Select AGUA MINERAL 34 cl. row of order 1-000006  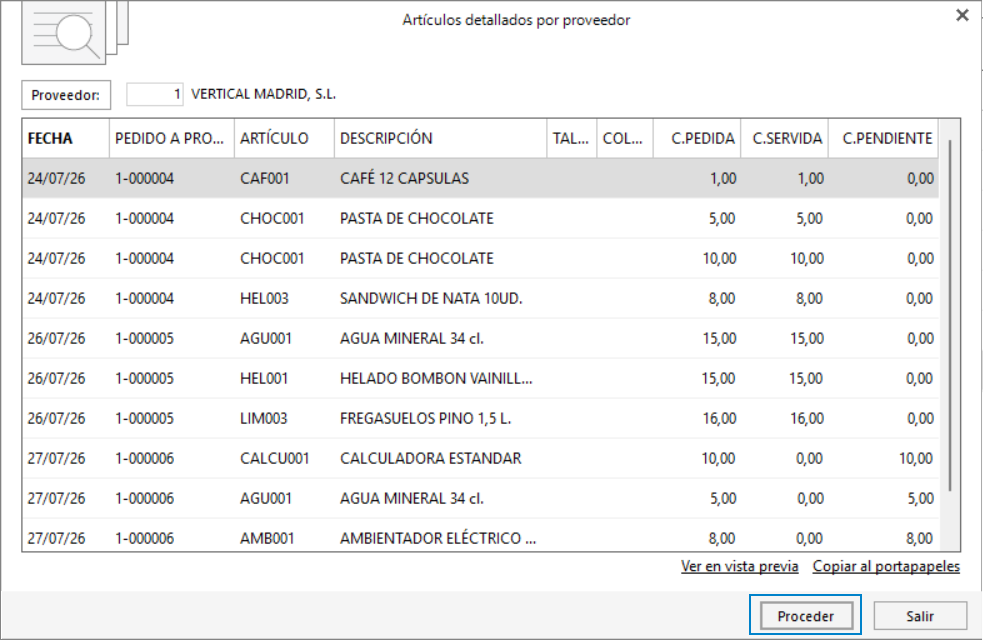(x=480, y=499)
